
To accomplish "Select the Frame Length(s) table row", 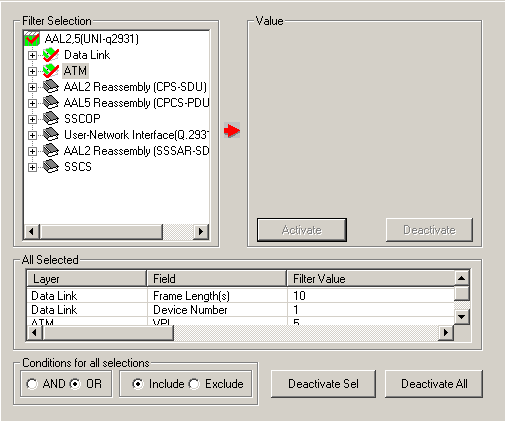I will (240, 296).
